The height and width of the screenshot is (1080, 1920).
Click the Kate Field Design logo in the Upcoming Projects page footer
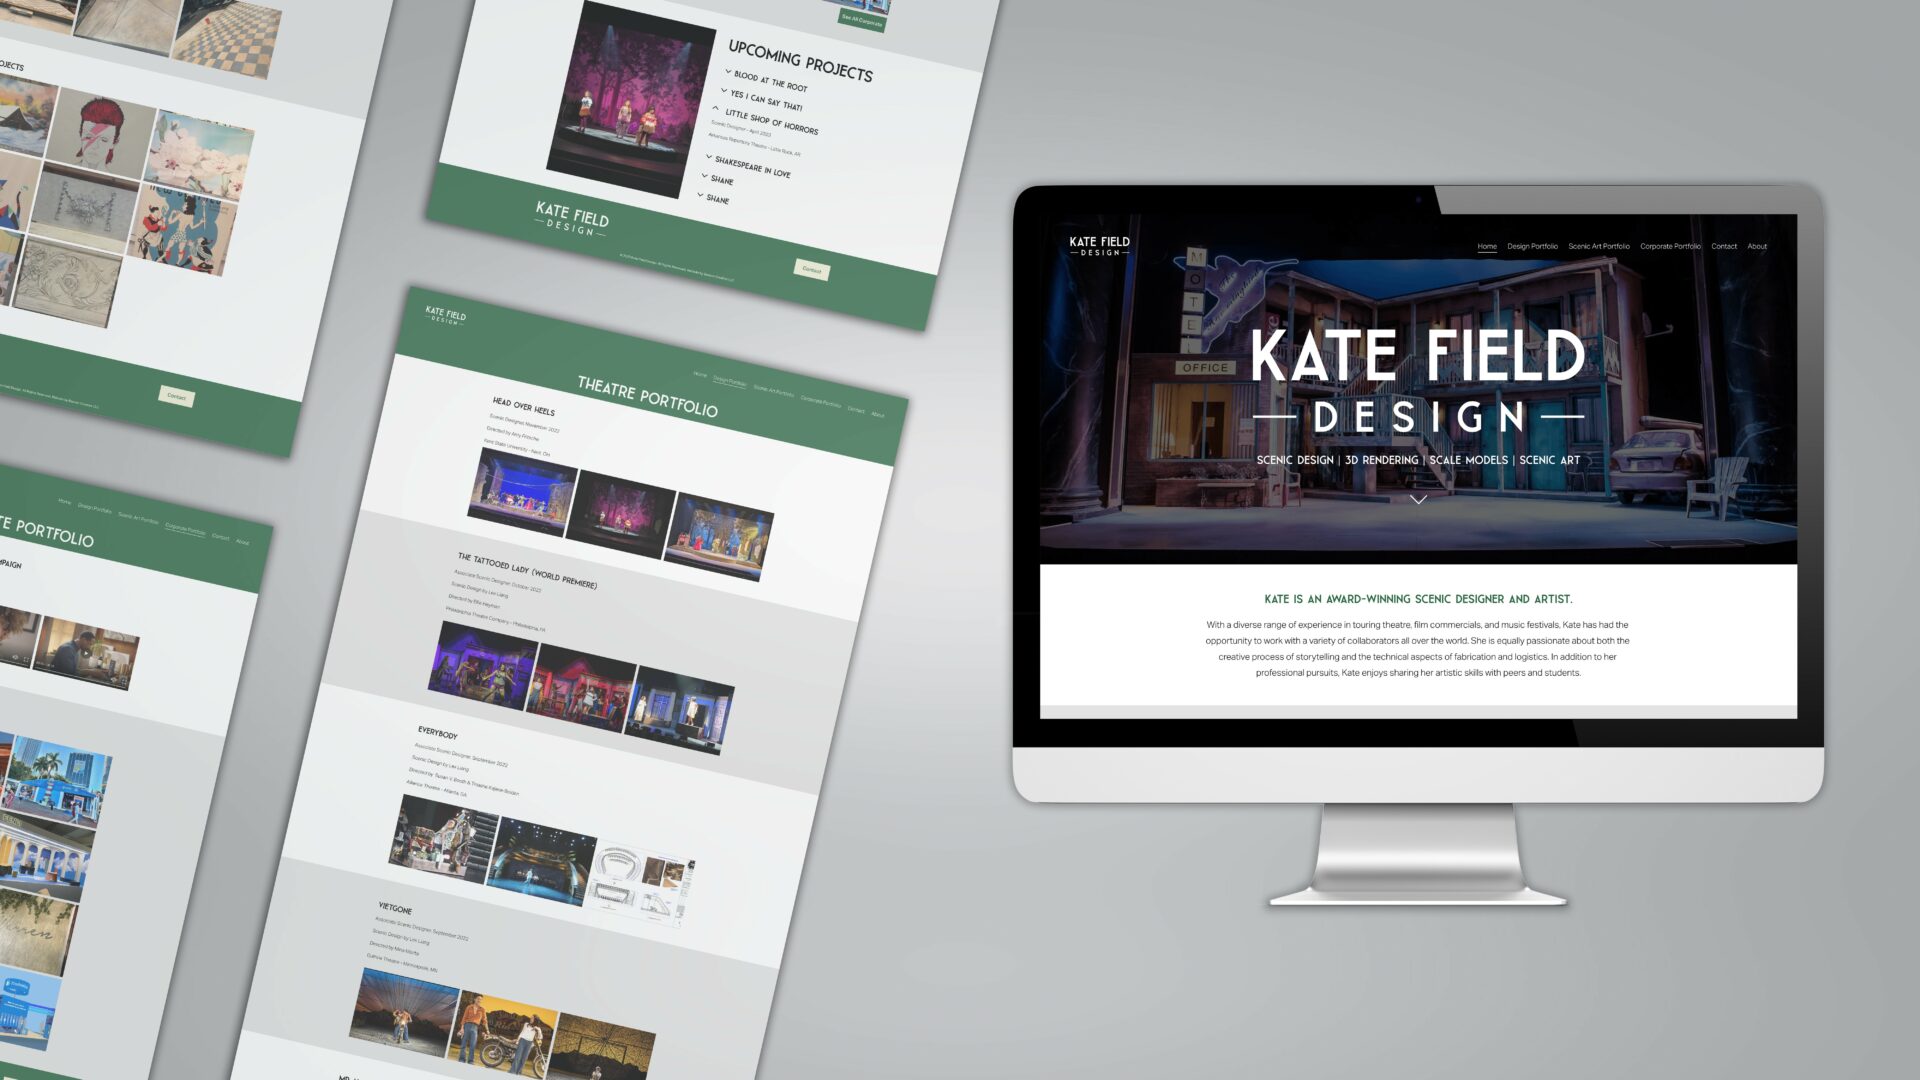click(572, 217)
